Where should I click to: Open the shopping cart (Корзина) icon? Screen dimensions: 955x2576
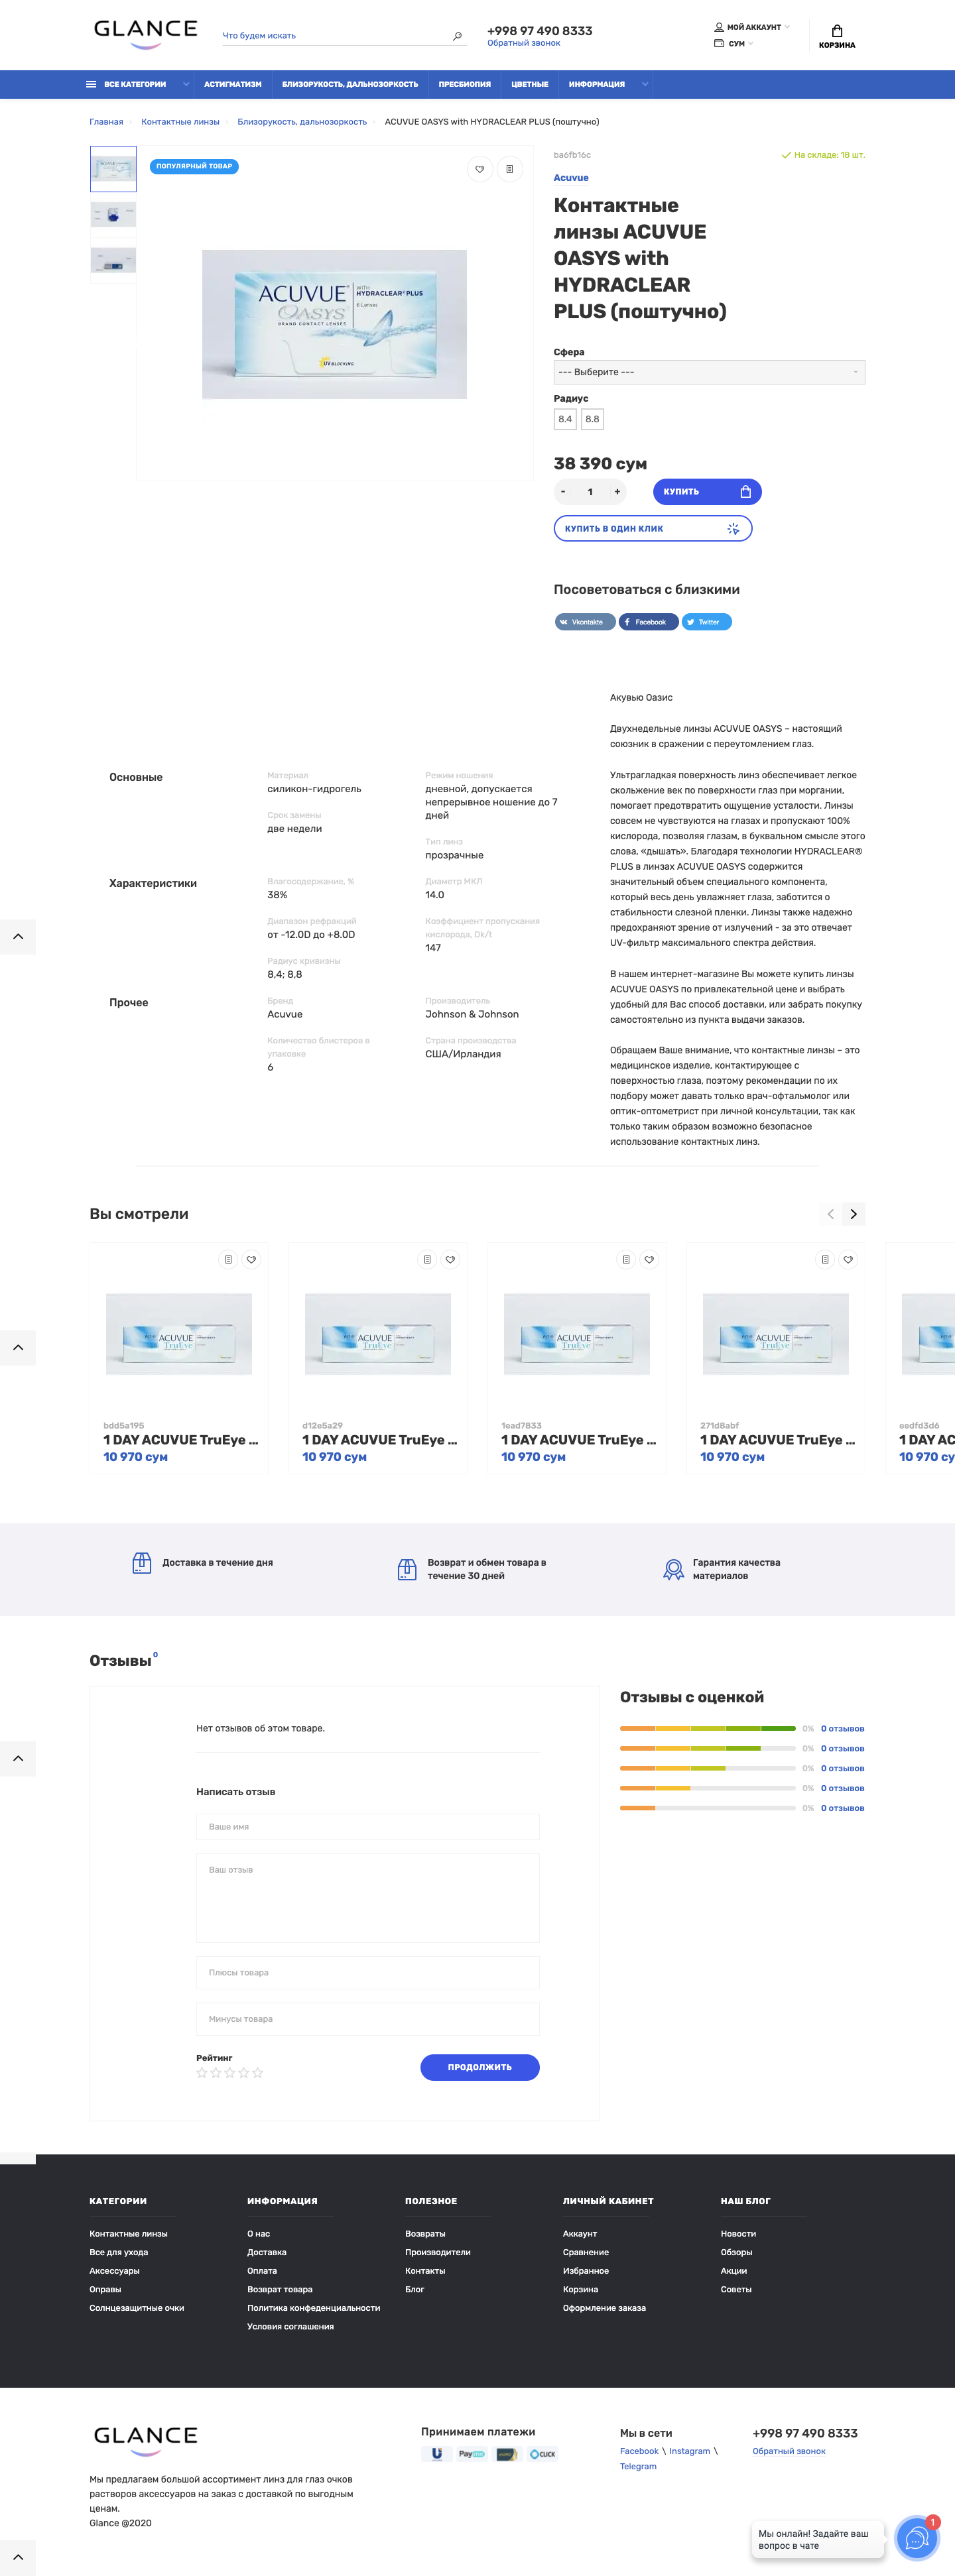(x=836, y=36)
